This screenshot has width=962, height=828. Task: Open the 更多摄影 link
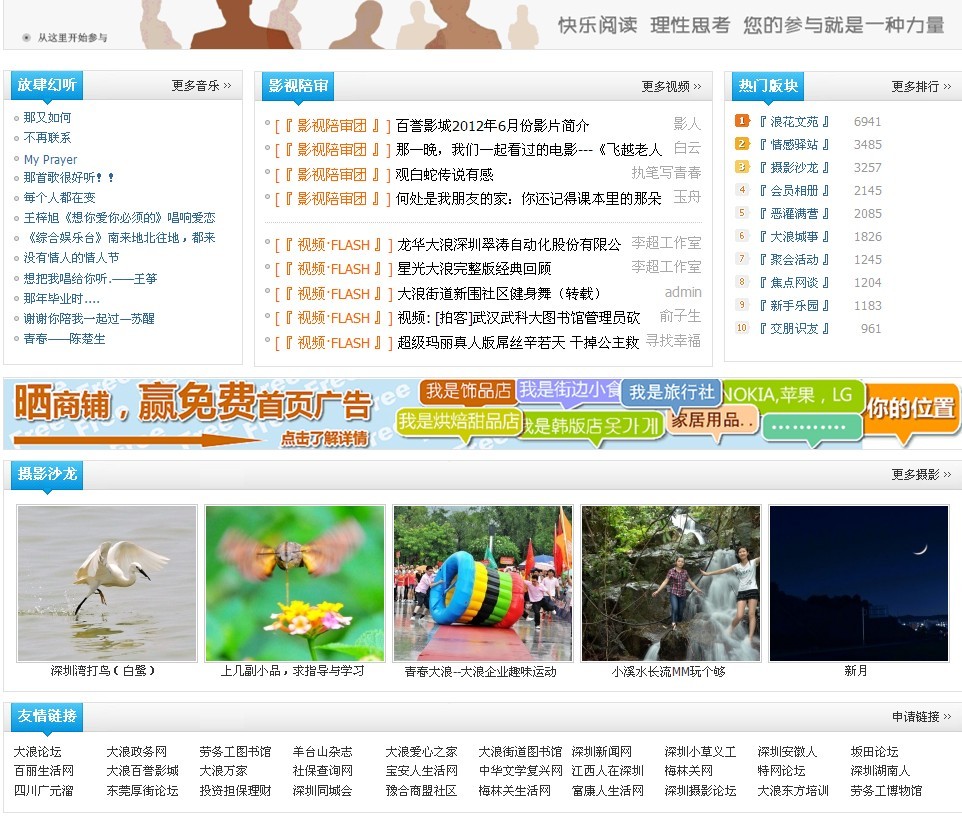(x=921, y=475)
